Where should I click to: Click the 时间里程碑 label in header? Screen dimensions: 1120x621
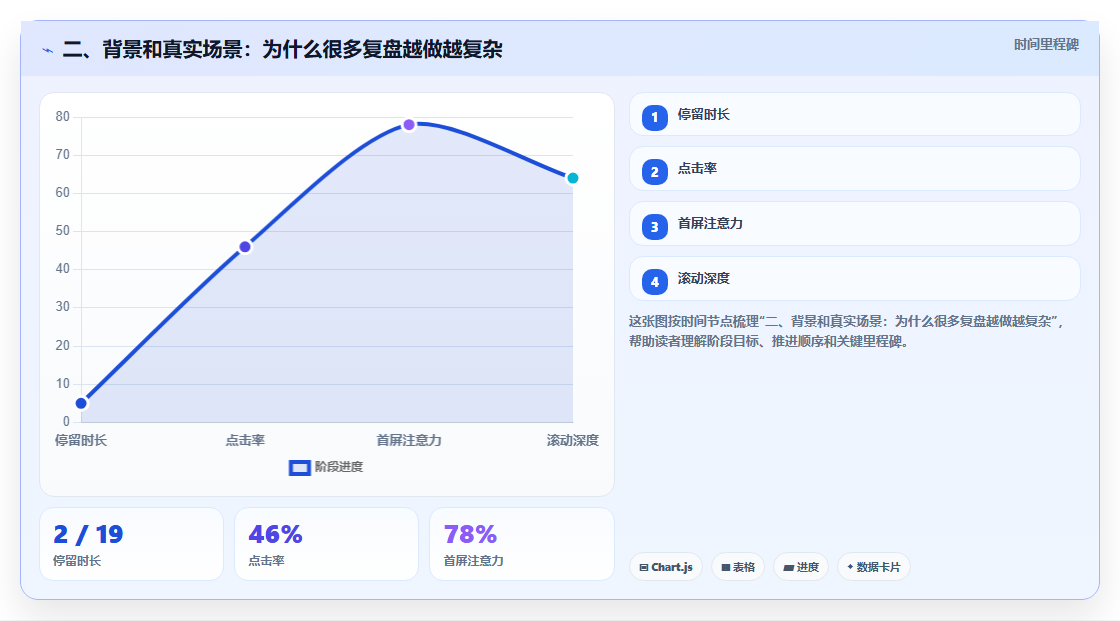pos(1046,45)
